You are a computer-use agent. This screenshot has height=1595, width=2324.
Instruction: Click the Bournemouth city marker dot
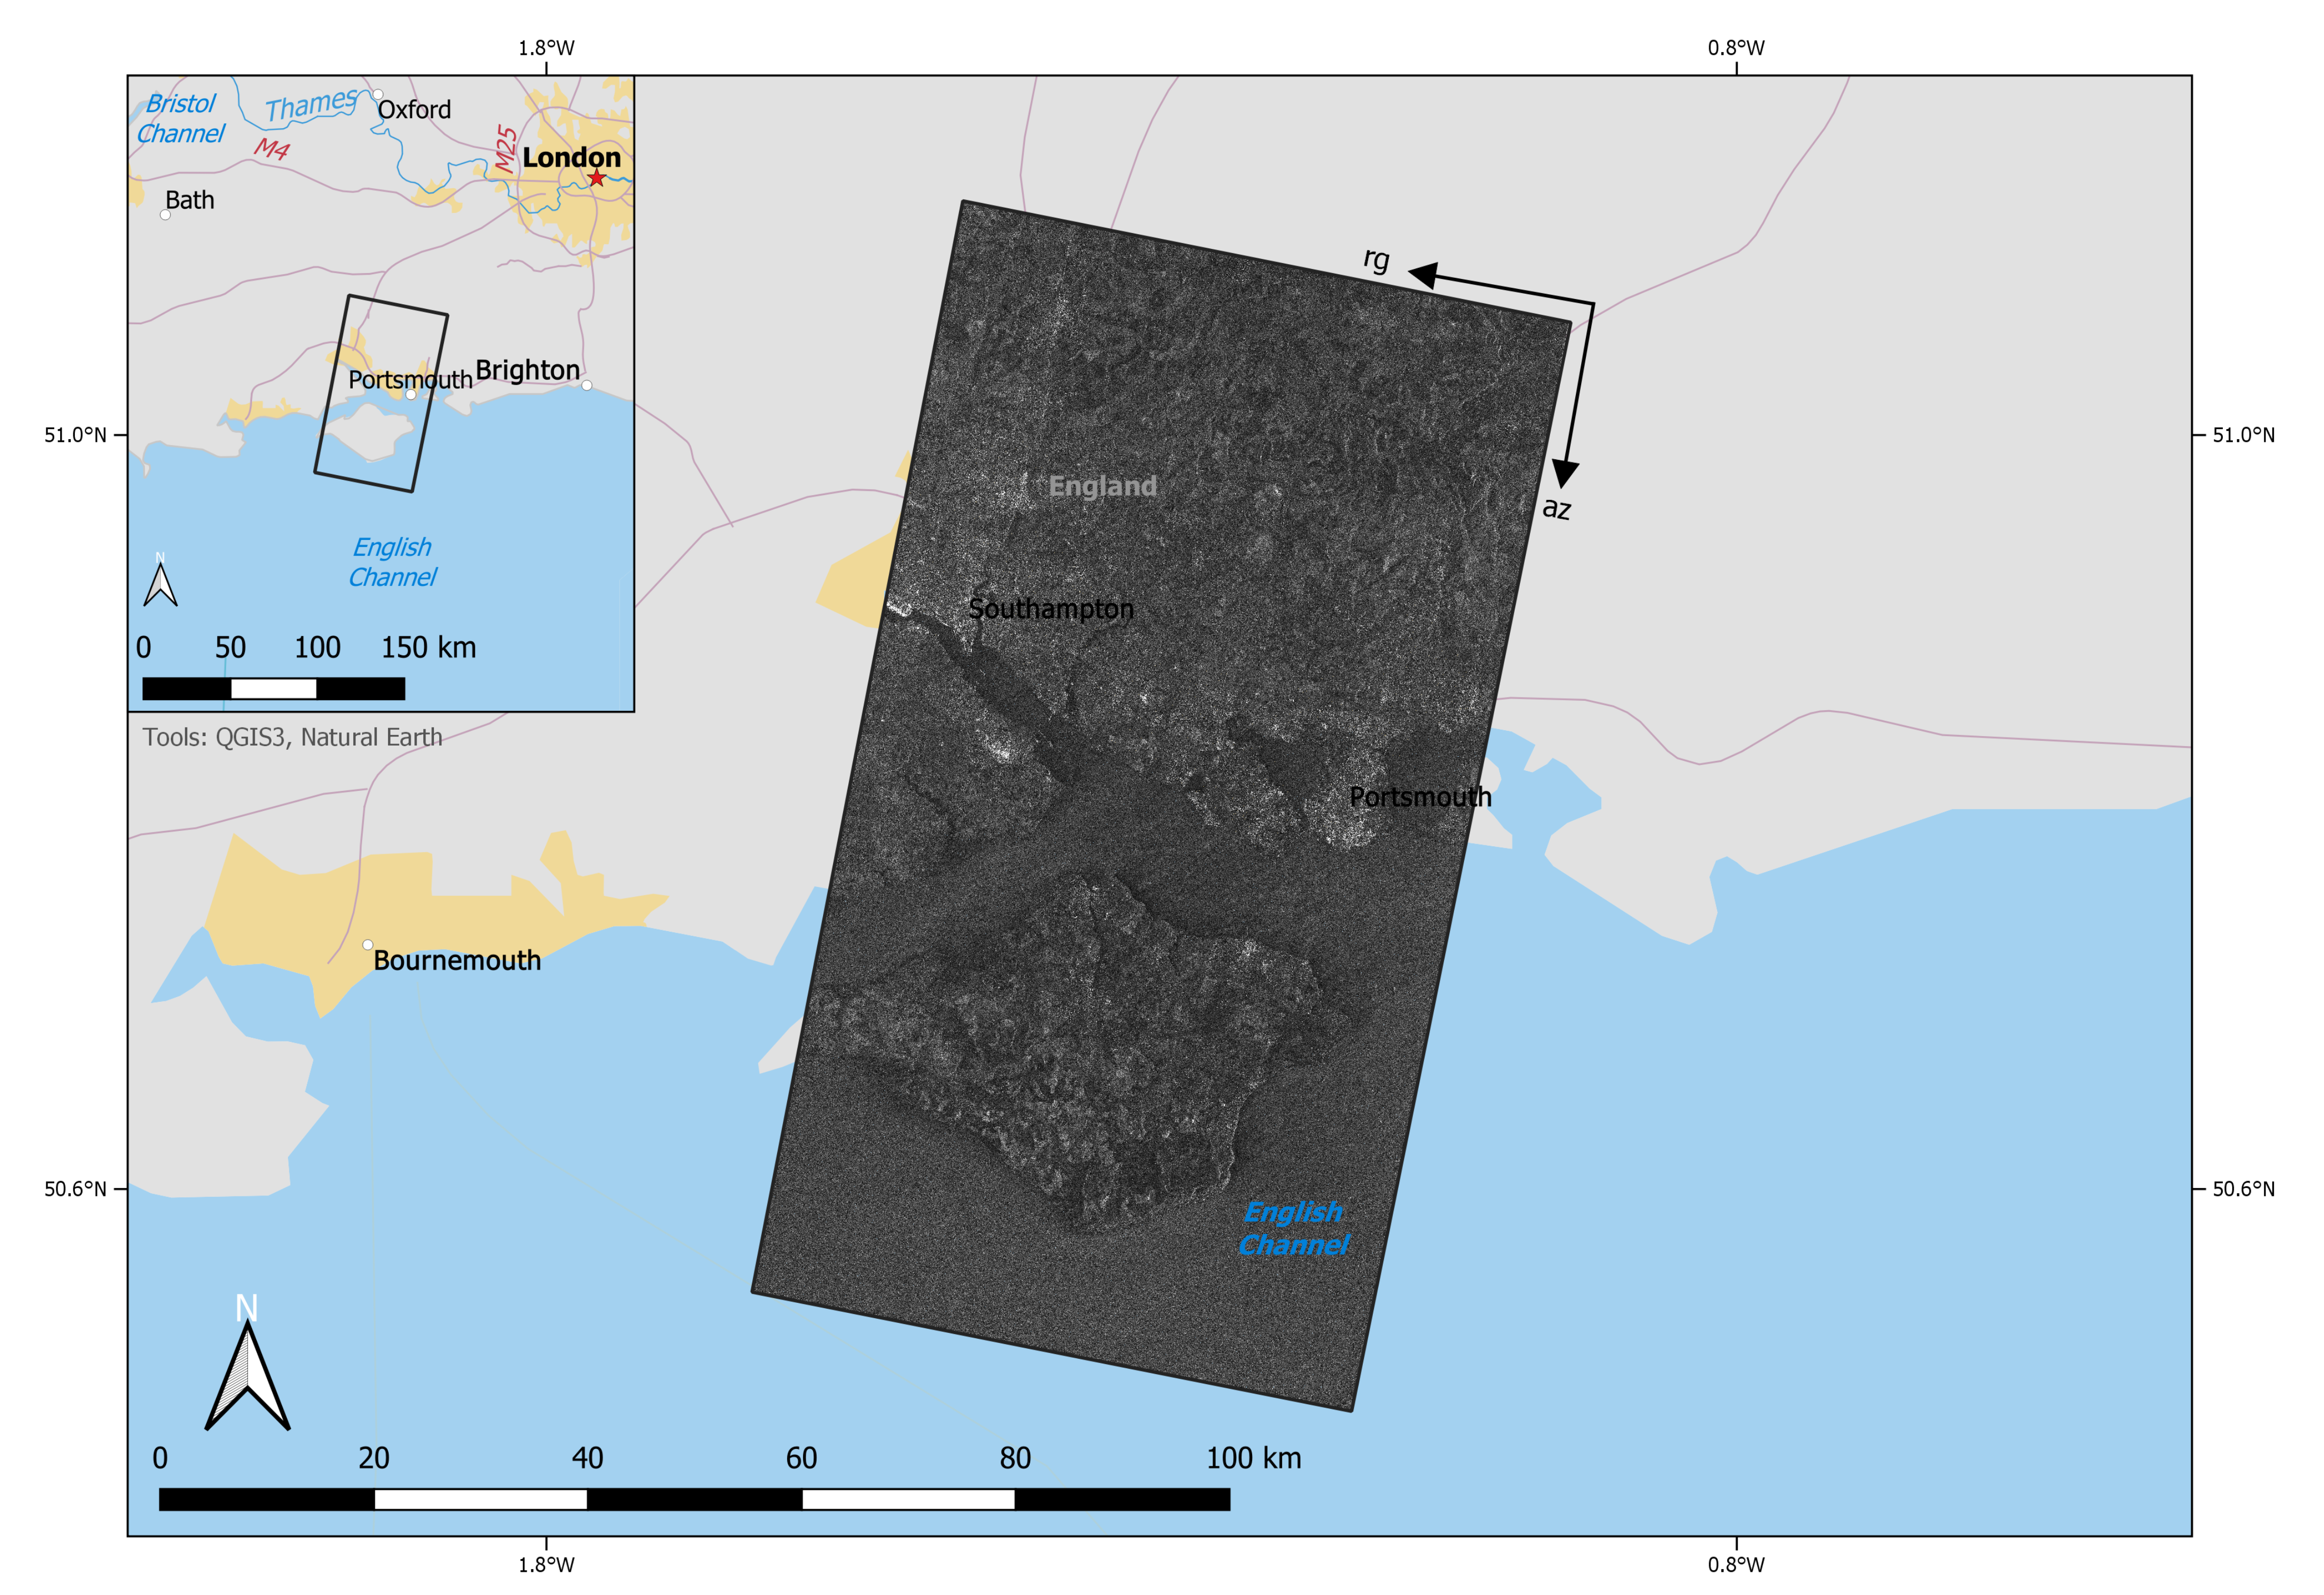tap(367, 944)
